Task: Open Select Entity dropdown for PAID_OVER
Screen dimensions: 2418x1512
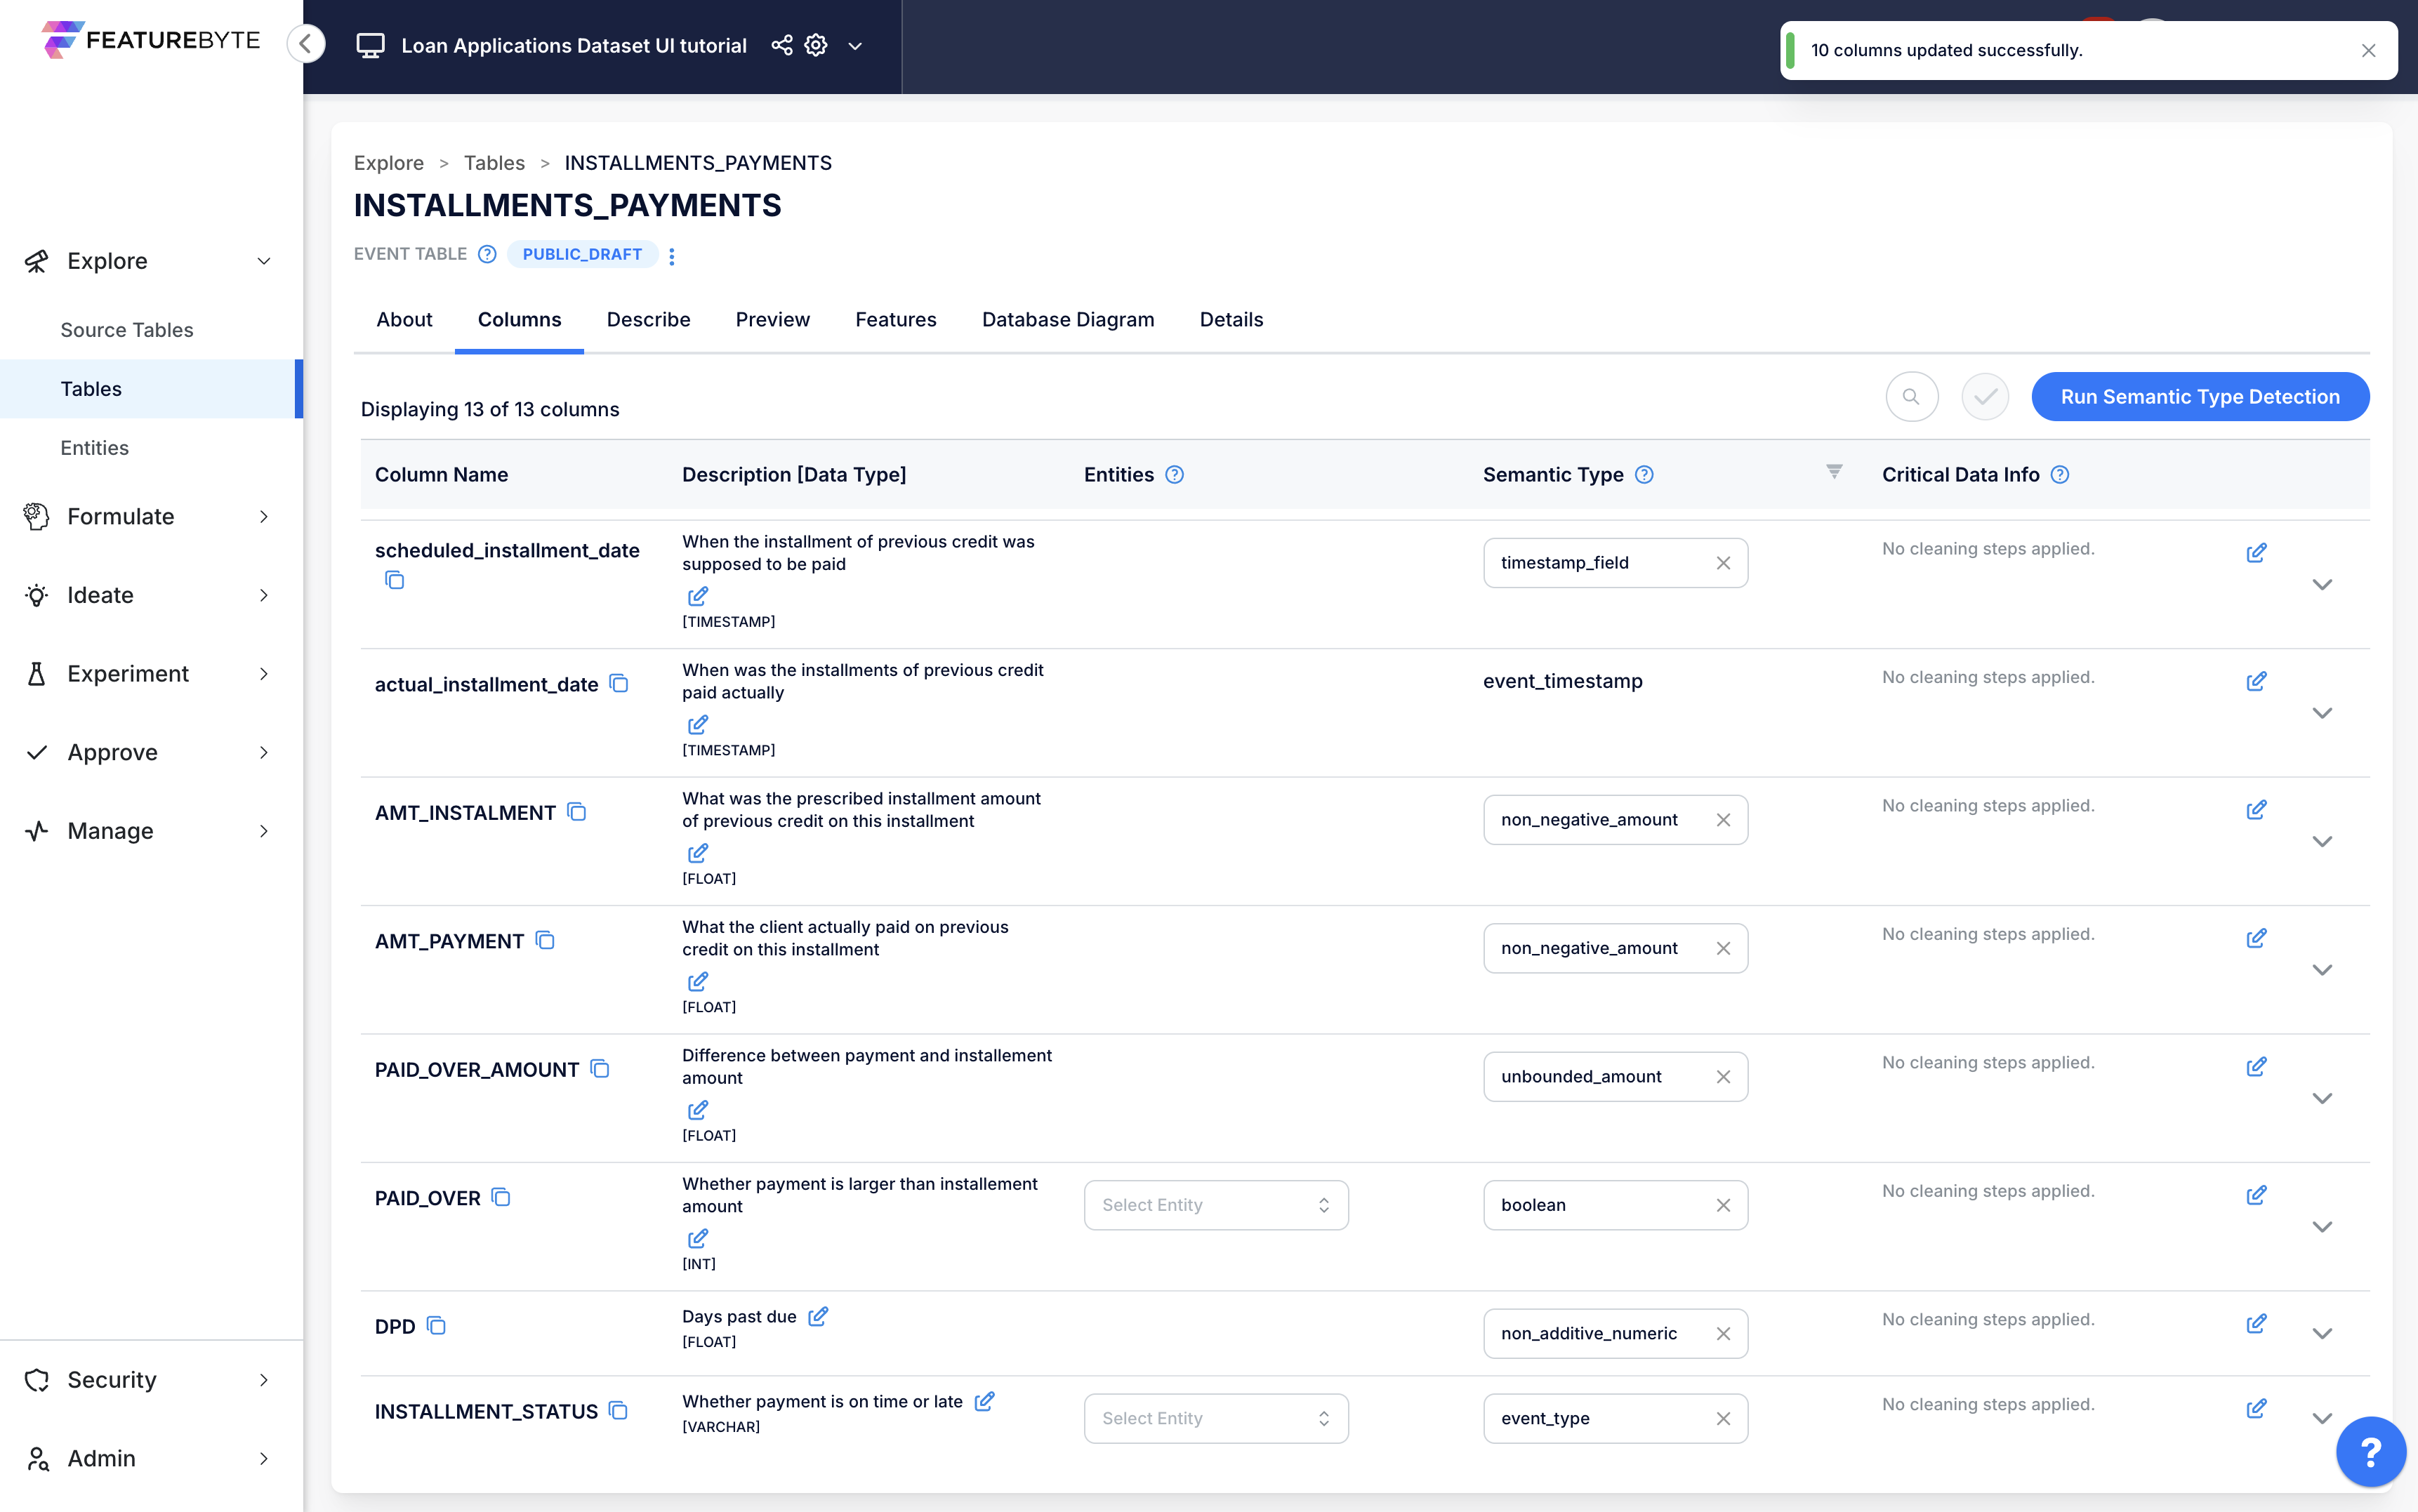Action: (x=1215, y=1205)
